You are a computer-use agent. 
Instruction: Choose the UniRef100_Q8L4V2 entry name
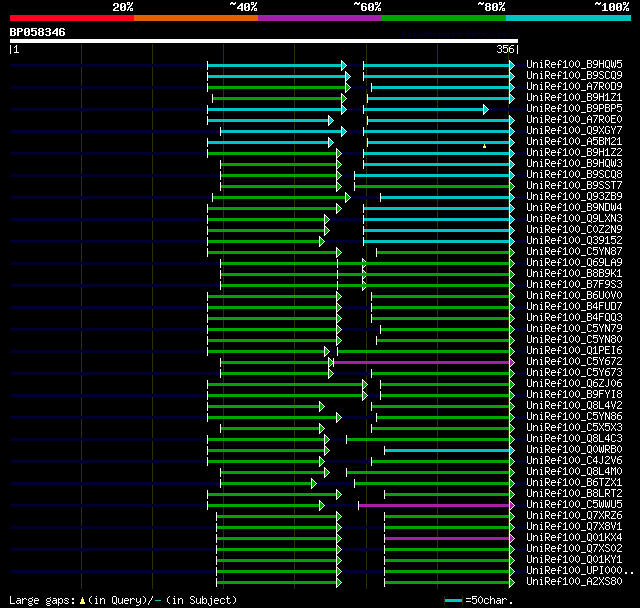tap(574, 406)
